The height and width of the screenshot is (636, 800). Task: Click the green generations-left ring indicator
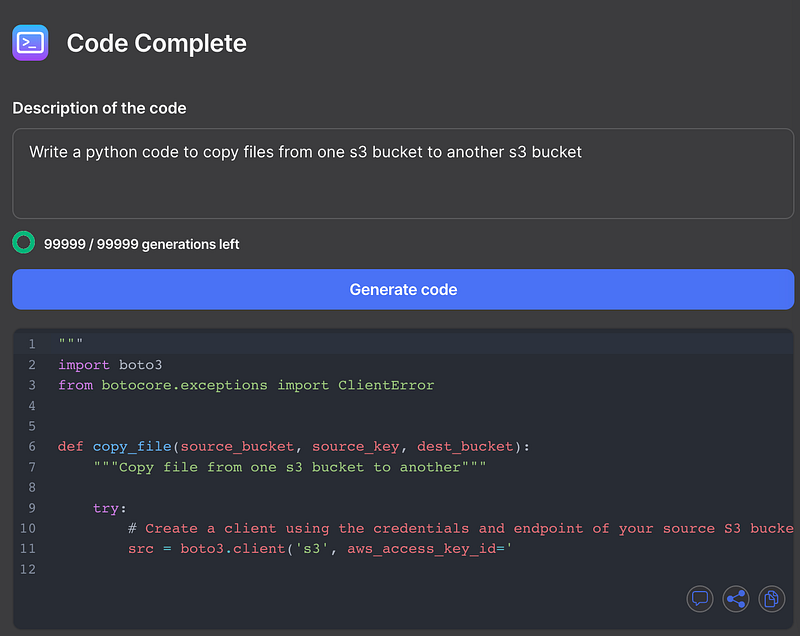point(23,243)
